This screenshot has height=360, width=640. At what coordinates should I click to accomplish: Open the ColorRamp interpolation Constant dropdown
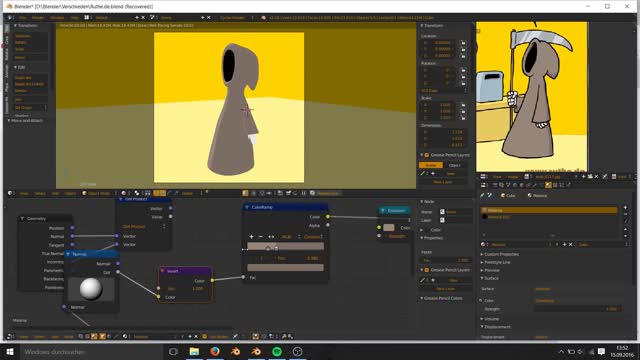click(313, 237)
